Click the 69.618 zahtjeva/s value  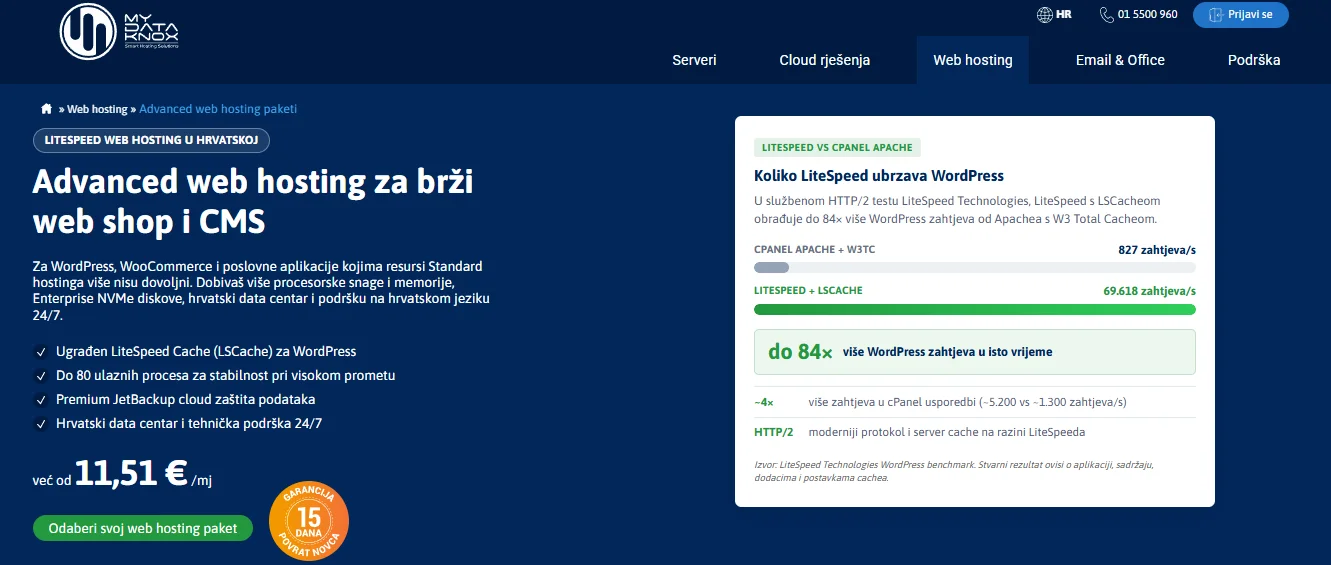[1150, 291]
